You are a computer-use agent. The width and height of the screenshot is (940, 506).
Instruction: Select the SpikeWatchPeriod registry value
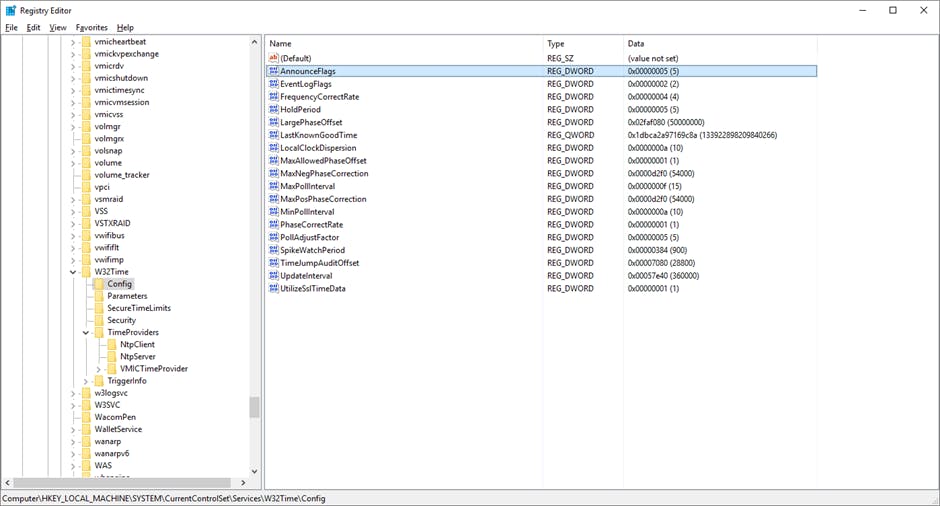click(312, 250)
